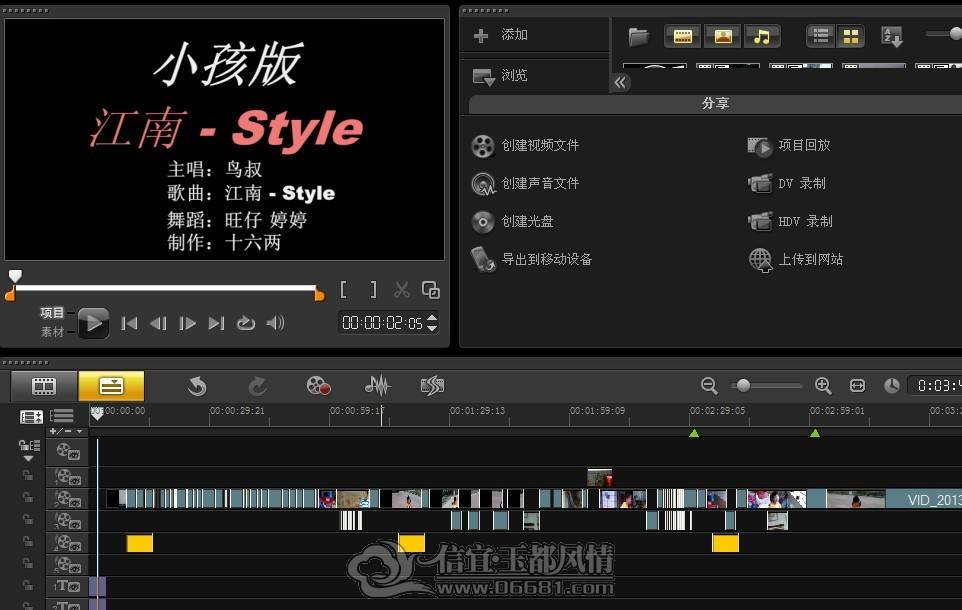The height and width of the screenshot is (610, 962).
Task: Cut clip with the scissors icon
Action: (x=402, y=290)
